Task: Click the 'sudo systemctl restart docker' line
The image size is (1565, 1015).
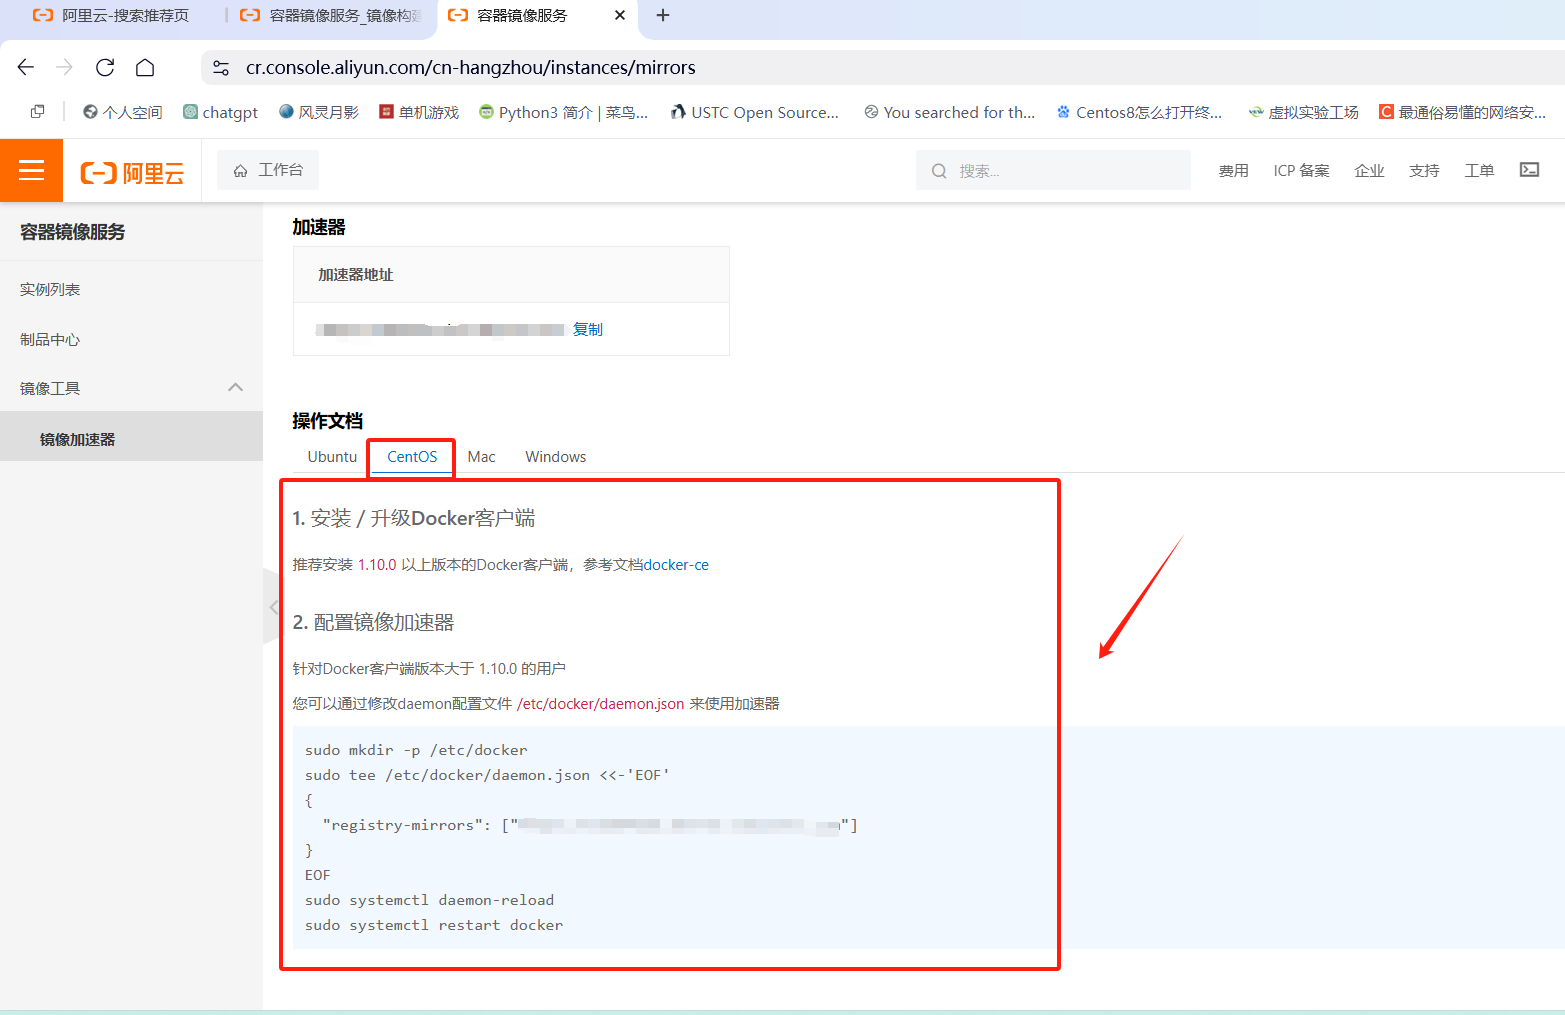Action: click(433, 925)
